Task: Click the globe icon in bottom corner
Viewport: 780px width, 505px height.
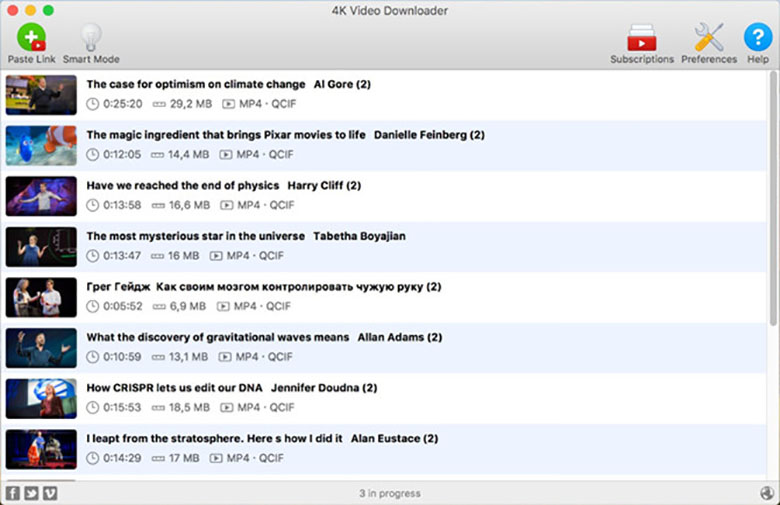Action: (x=767, y=493)
